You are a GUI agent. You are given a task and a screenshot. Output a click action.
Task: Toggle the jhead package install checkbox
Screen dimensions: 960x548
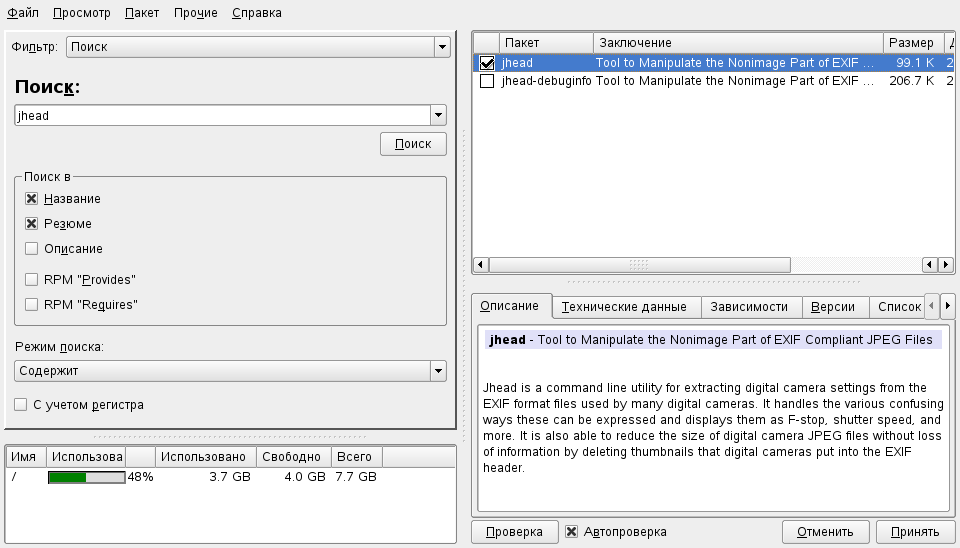click(487, 63)
